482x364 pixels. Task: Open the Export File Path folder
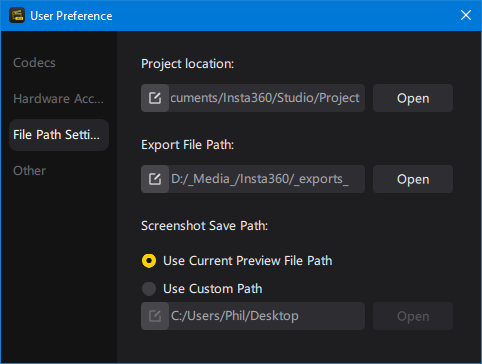(x=413, y=179)
